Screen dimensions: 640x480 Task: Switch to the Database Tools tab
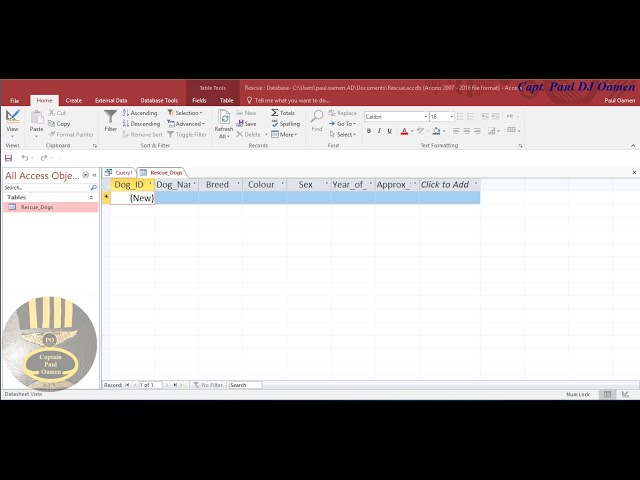click(159, 100)
